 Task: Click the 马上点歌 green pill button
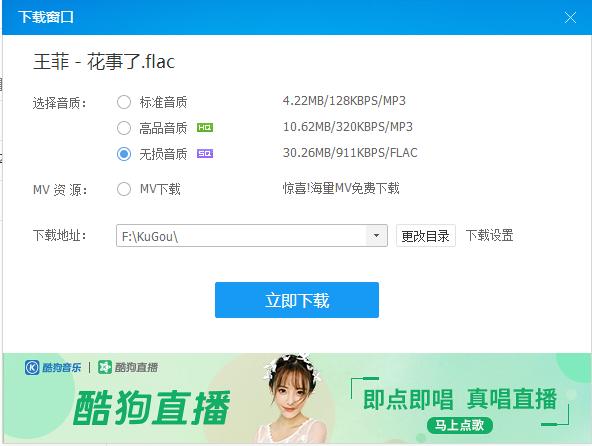(460, 425)
